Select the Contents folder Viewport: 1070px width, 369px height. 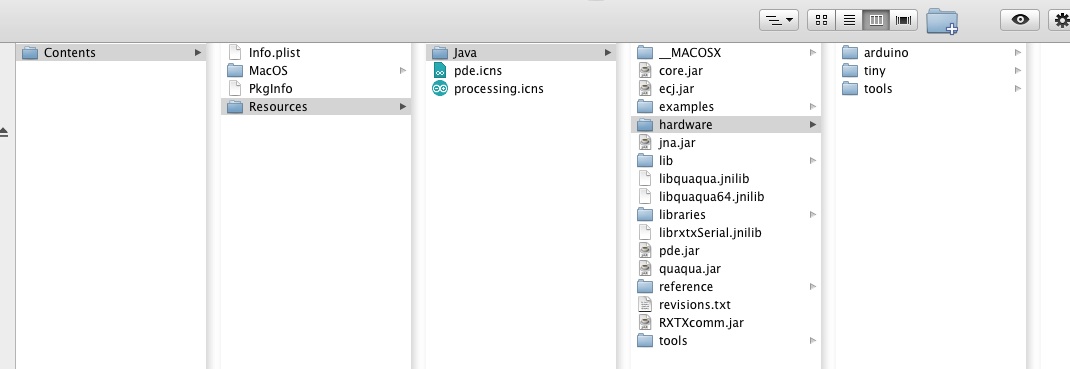[x=111, y=53]
